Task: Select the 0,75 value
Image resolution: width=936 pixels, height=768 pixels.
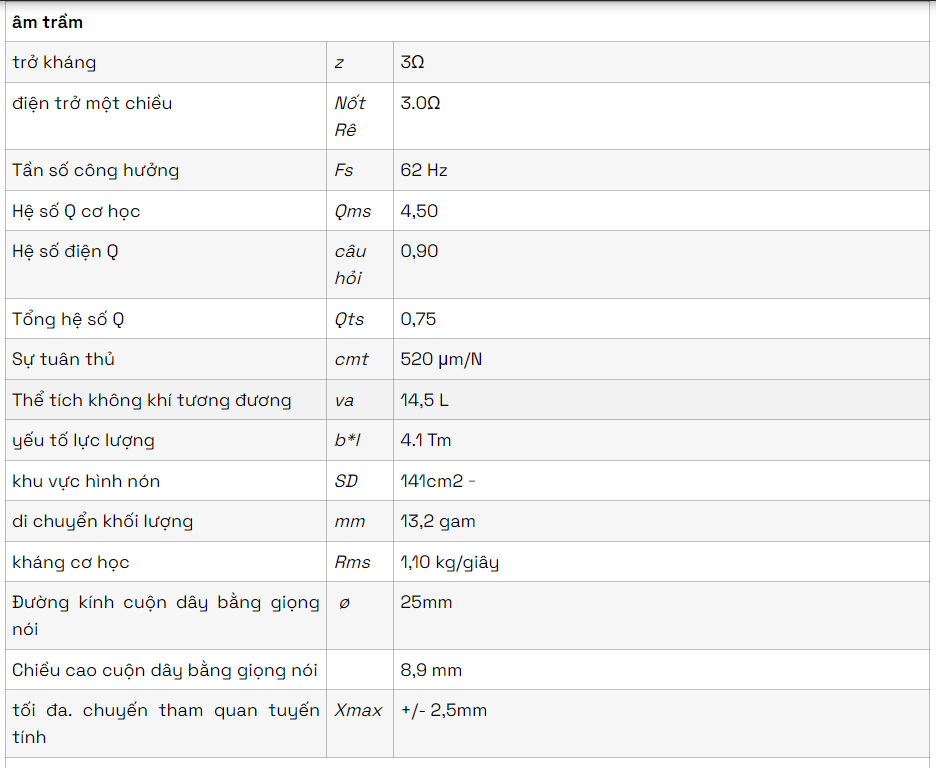Action: click(x=418, y=319)
